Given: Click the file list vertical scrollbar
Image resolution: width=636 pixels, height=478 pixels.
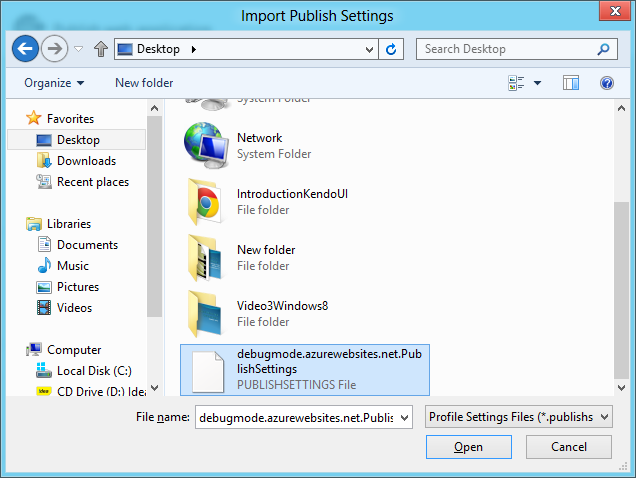Looking at the screenshot, I should coord(622,290).
